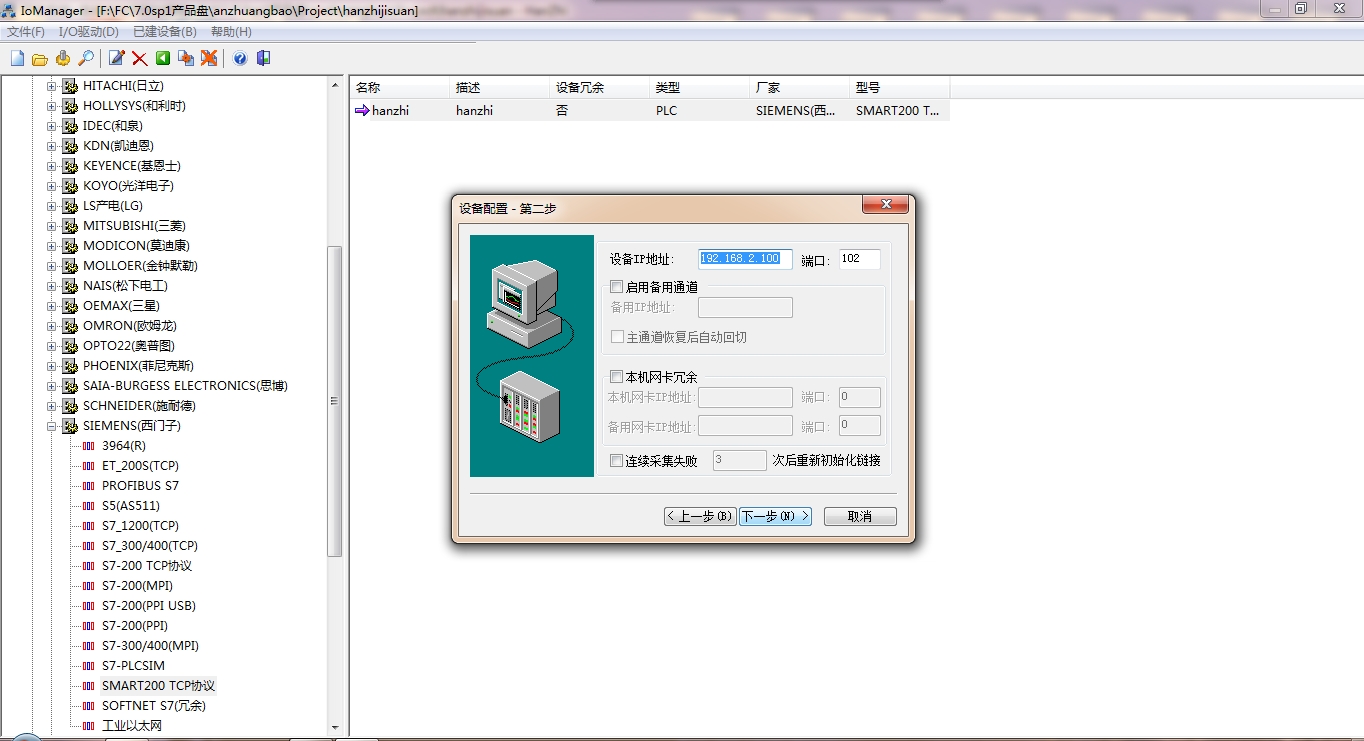Select S7-200 TCP协议 in the tree
Viewport: 1364px width, 741px height.
147,566
